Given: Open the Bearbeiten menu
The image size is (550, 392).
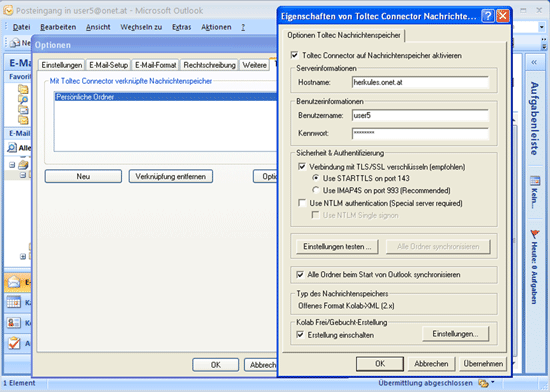Looking at the screenshot, I should [58, 27].
